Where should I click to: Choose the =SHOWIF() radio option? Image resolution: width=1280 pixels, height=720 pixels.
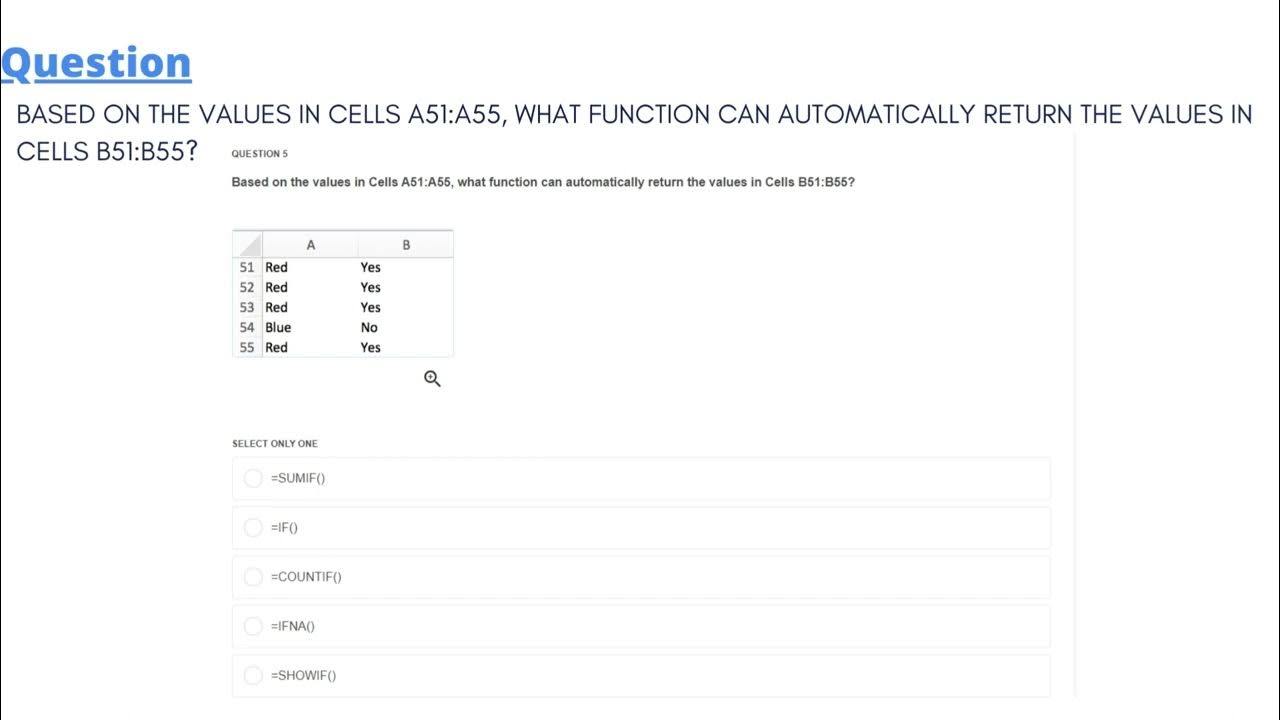pyautogui.click(x=253, y=675)
